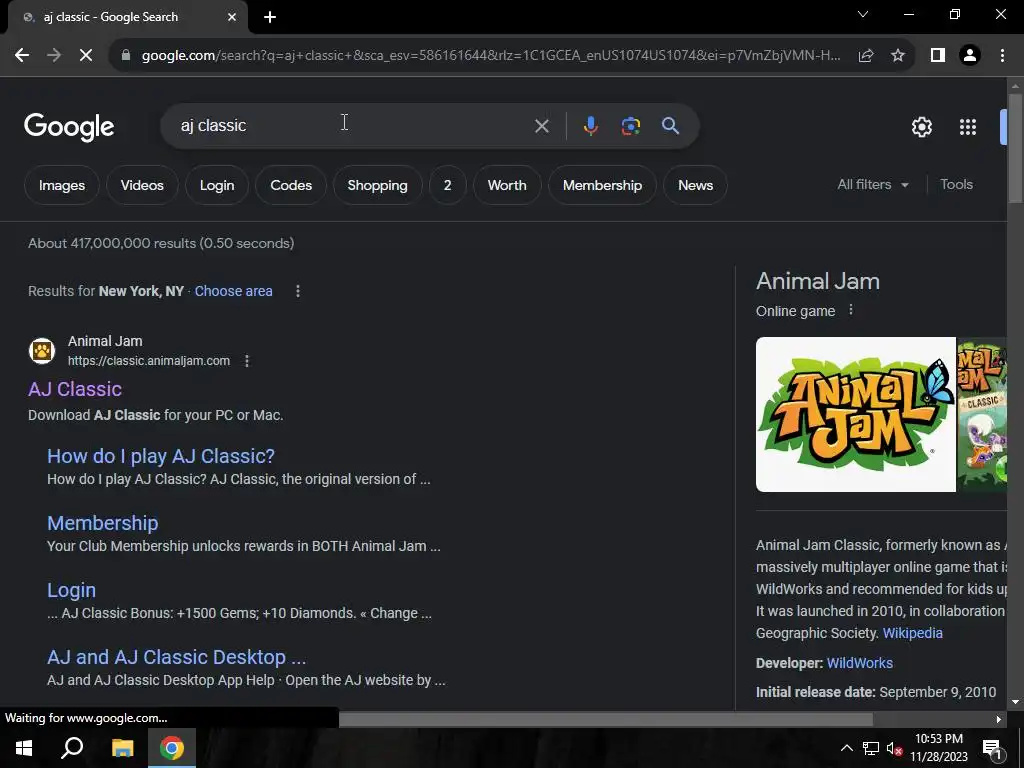Open the site information lock icon
This screenshot has height=768, width=1024.
tap(126, 56)
